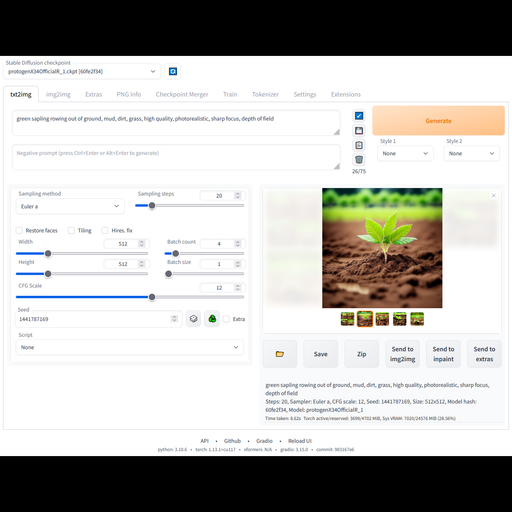Click Send to inpaint button
The width and height of the screenshot is (512, 512).
pos(443,354)
